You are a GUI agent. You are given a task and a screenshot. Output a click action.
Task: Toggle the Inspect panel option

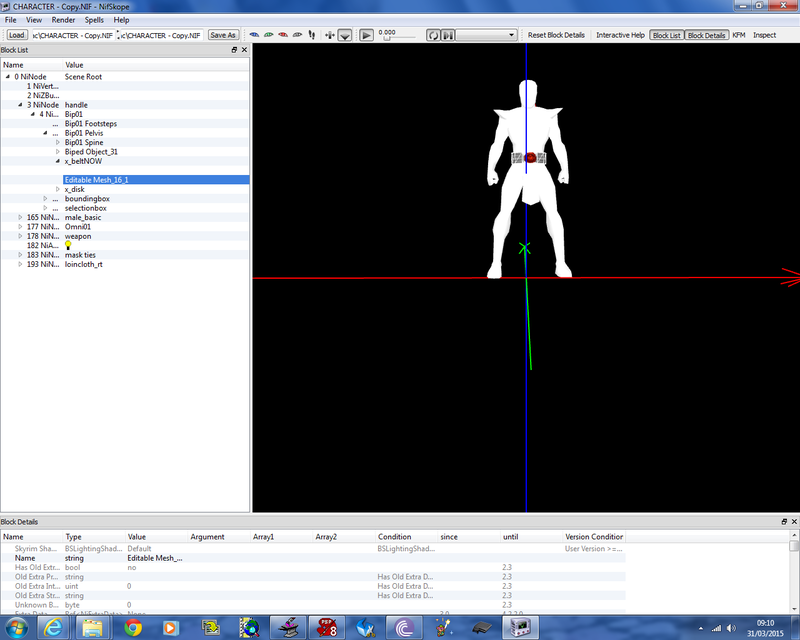pos(764,35)
